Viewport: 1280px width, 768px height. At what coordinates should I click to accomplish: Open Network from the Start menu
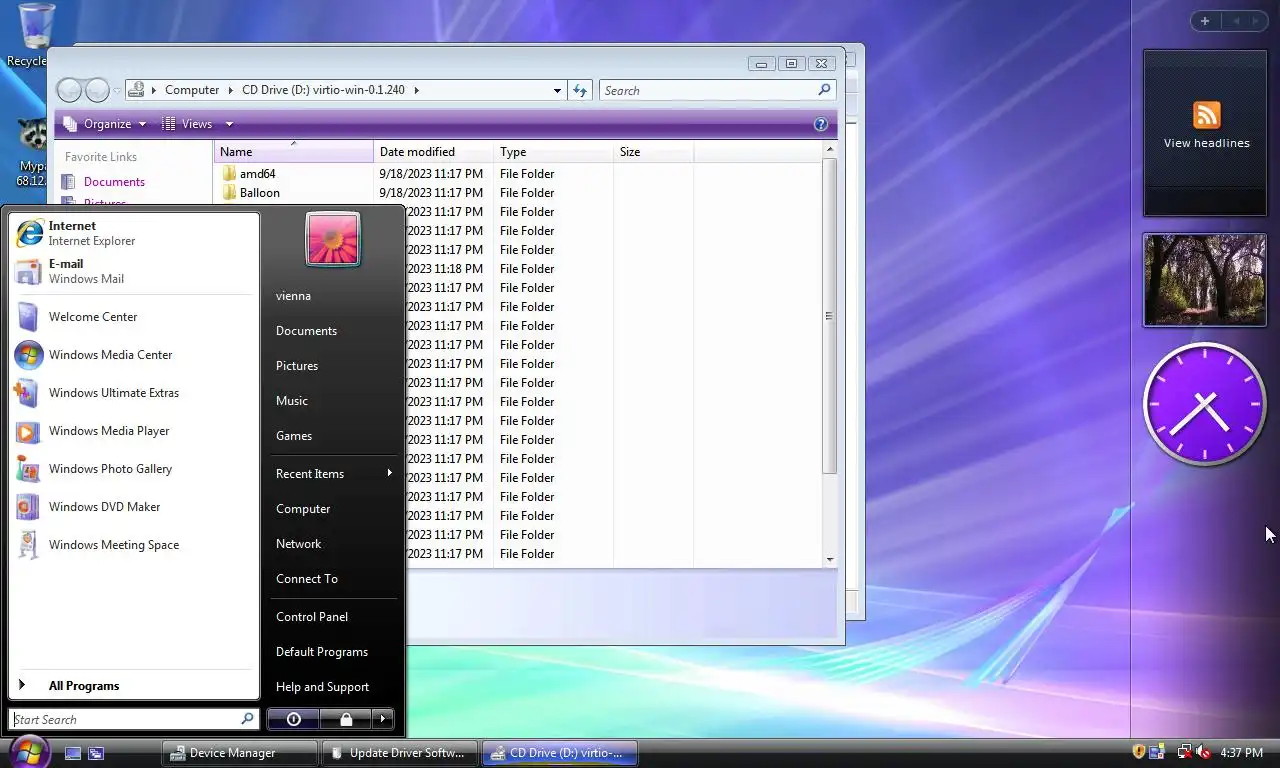[333, 544]
